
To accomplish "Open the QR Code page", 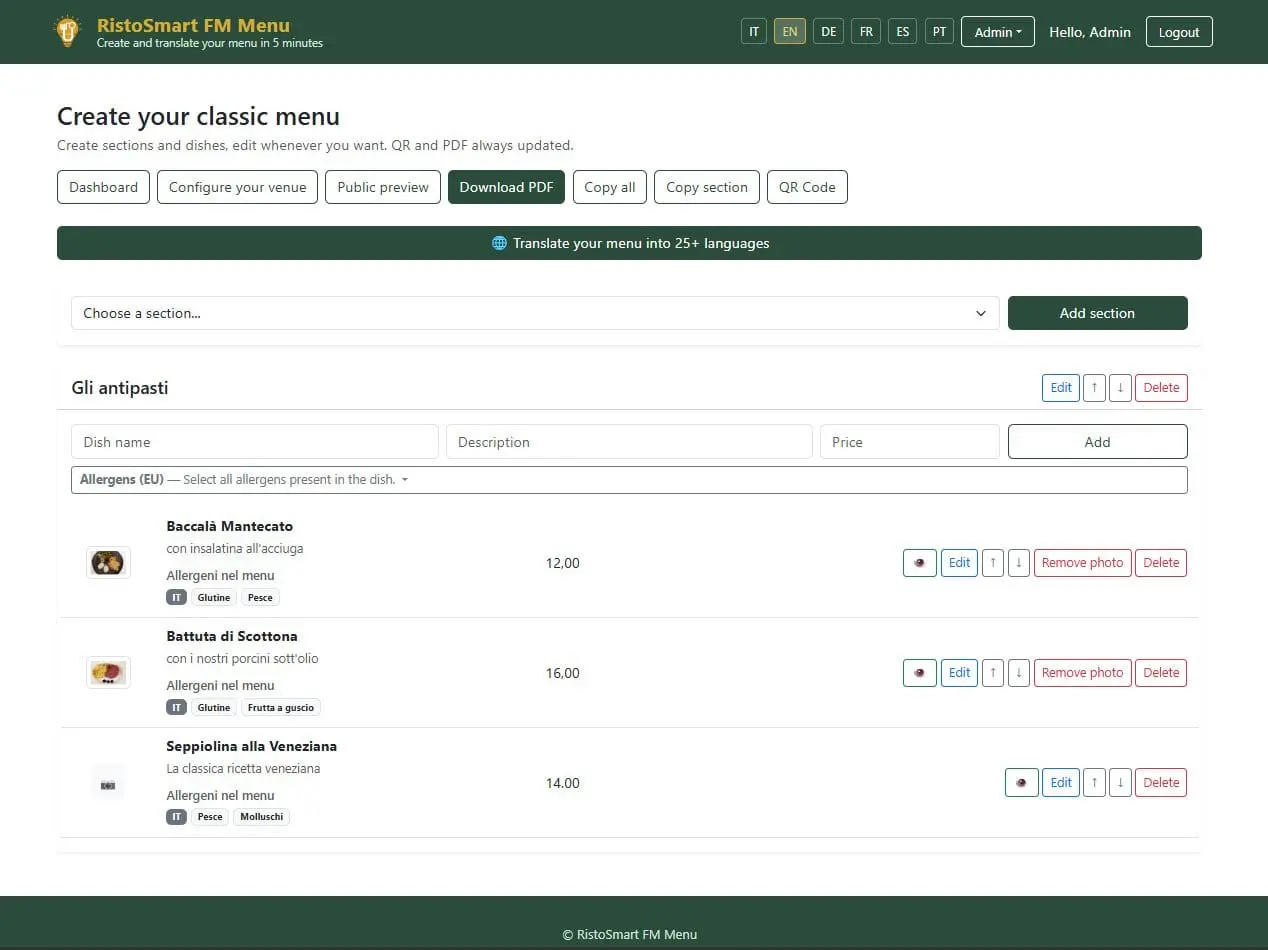I will 807,187.
